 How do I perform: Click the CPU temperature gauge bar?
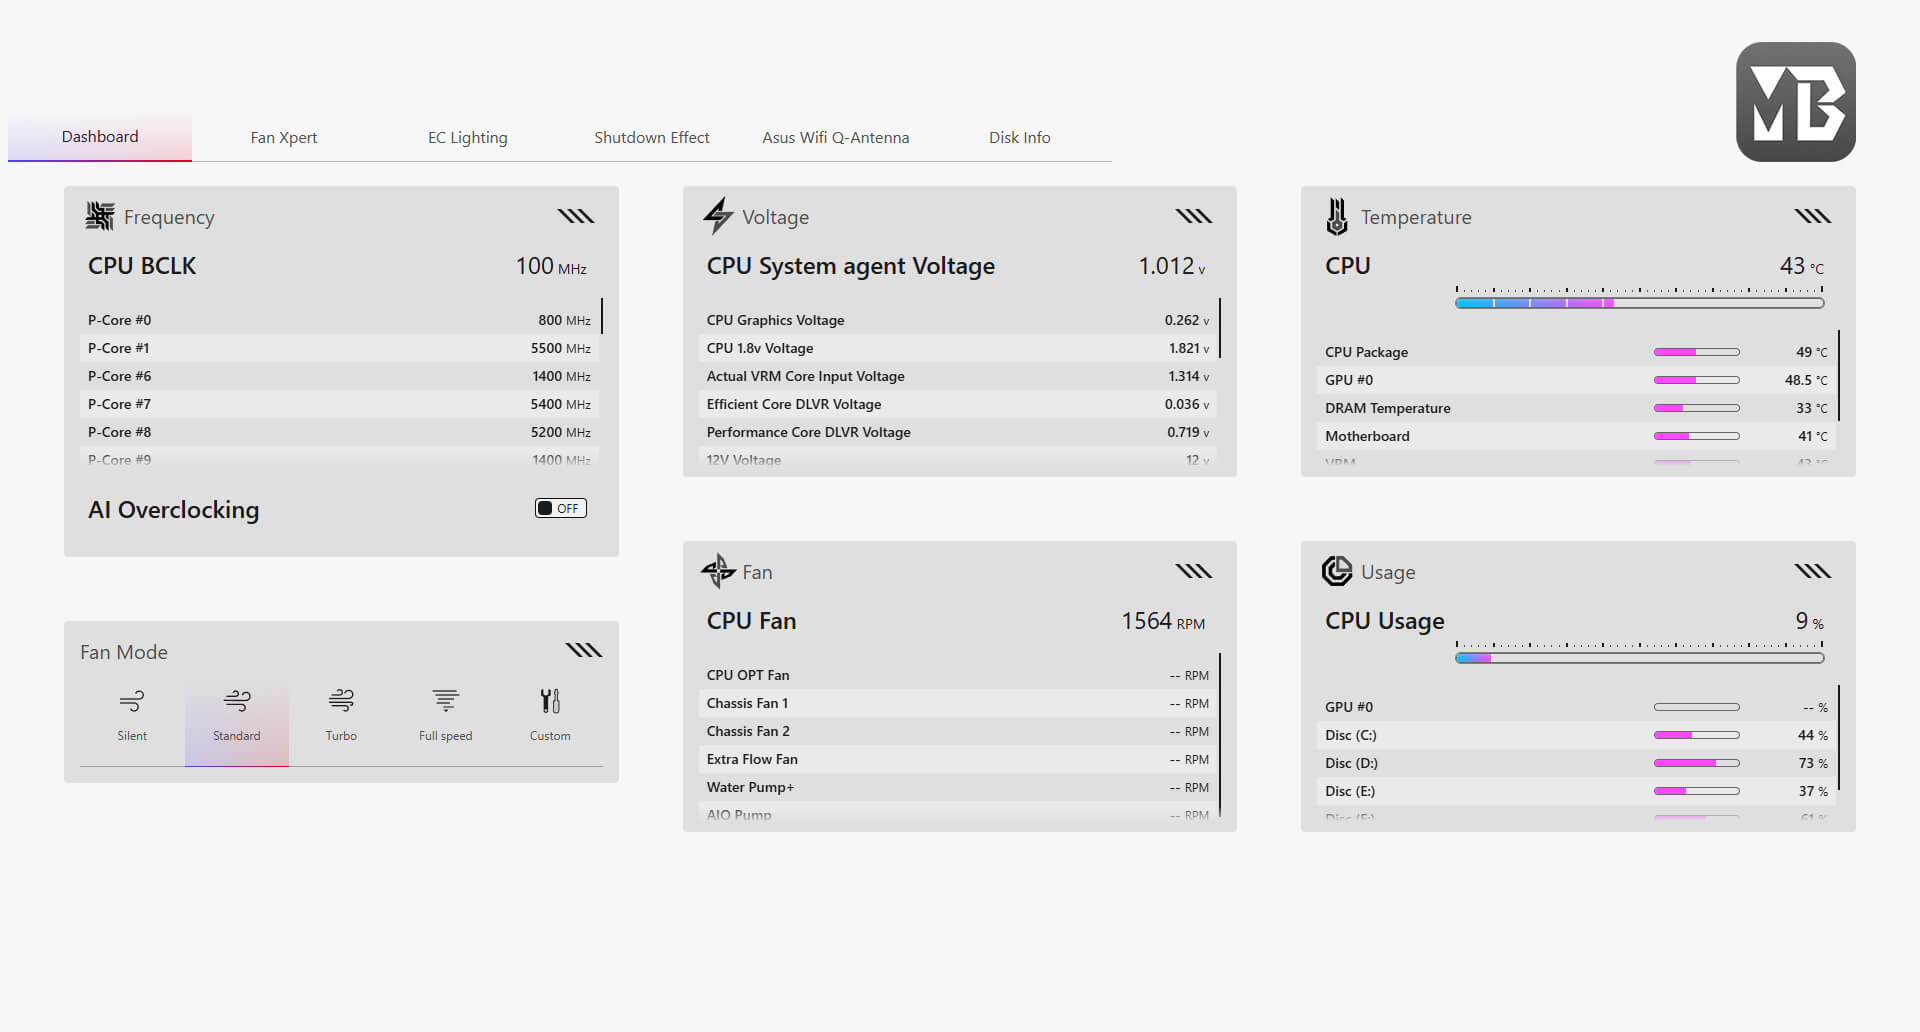tap(1639, 302)
